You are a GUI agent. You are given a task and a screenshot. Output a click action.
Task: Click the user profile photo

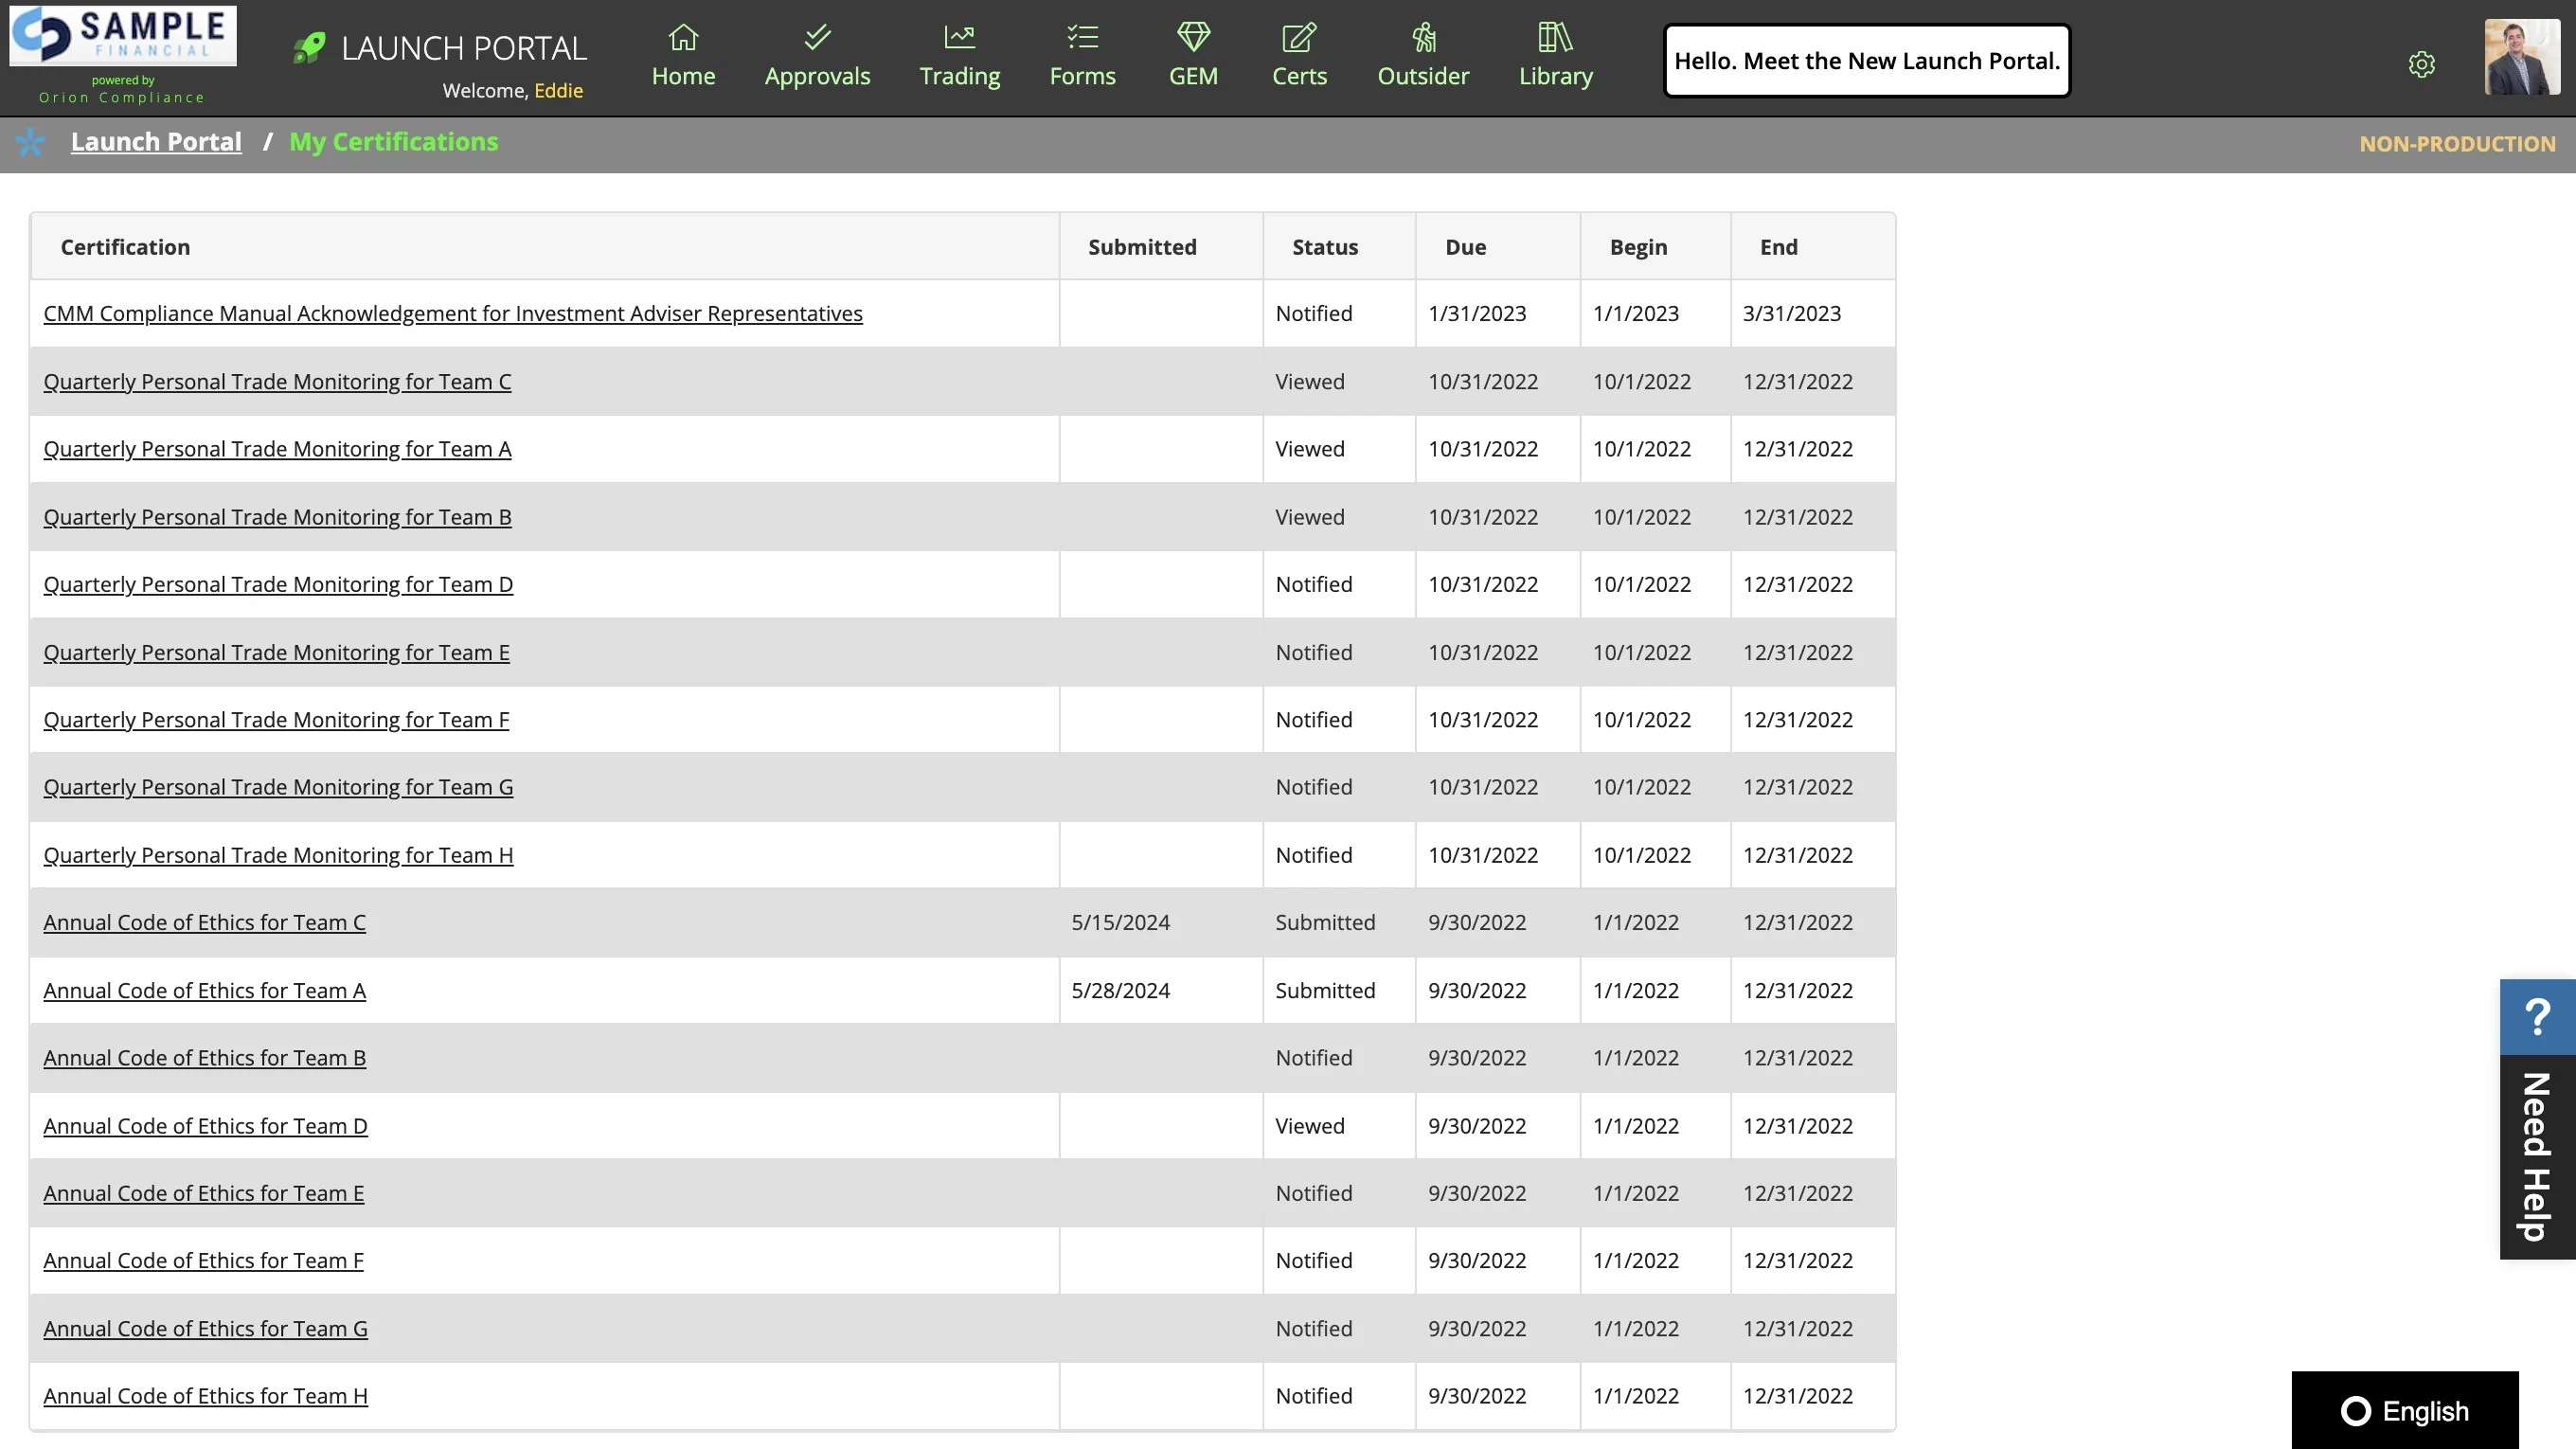2521,58
